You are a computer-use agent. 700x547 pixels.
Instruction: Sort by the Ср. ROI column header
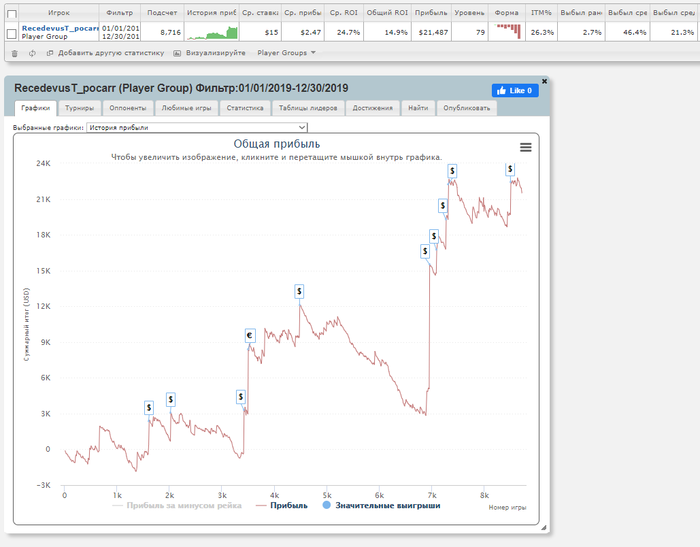[344, 13]
